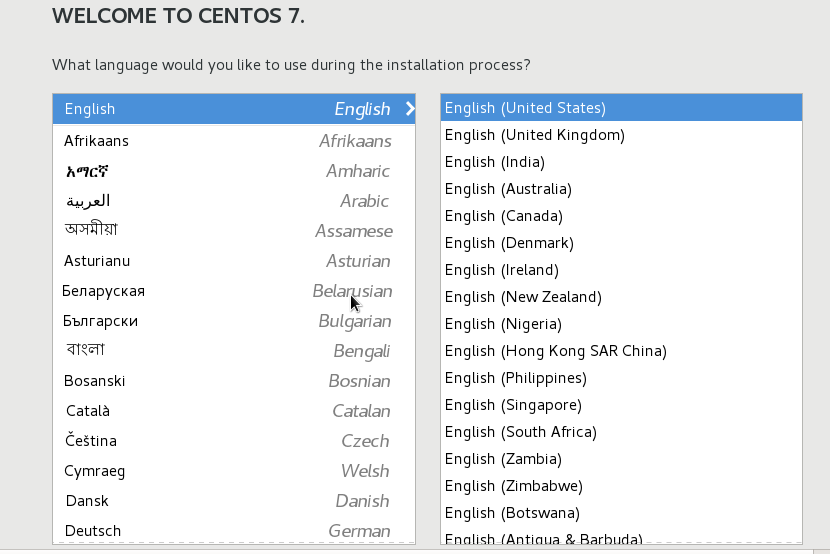Select English (India) locale
830x554 pixels.
coord(621,162)
